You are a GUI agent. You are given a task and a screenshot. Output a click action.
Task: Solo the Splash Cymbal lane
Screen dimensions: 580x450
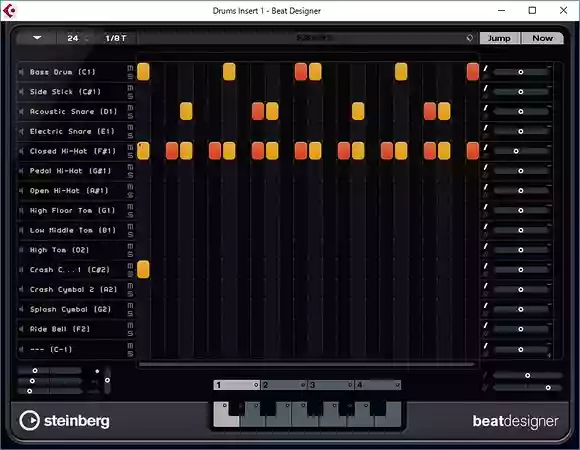tap(130, 314)
